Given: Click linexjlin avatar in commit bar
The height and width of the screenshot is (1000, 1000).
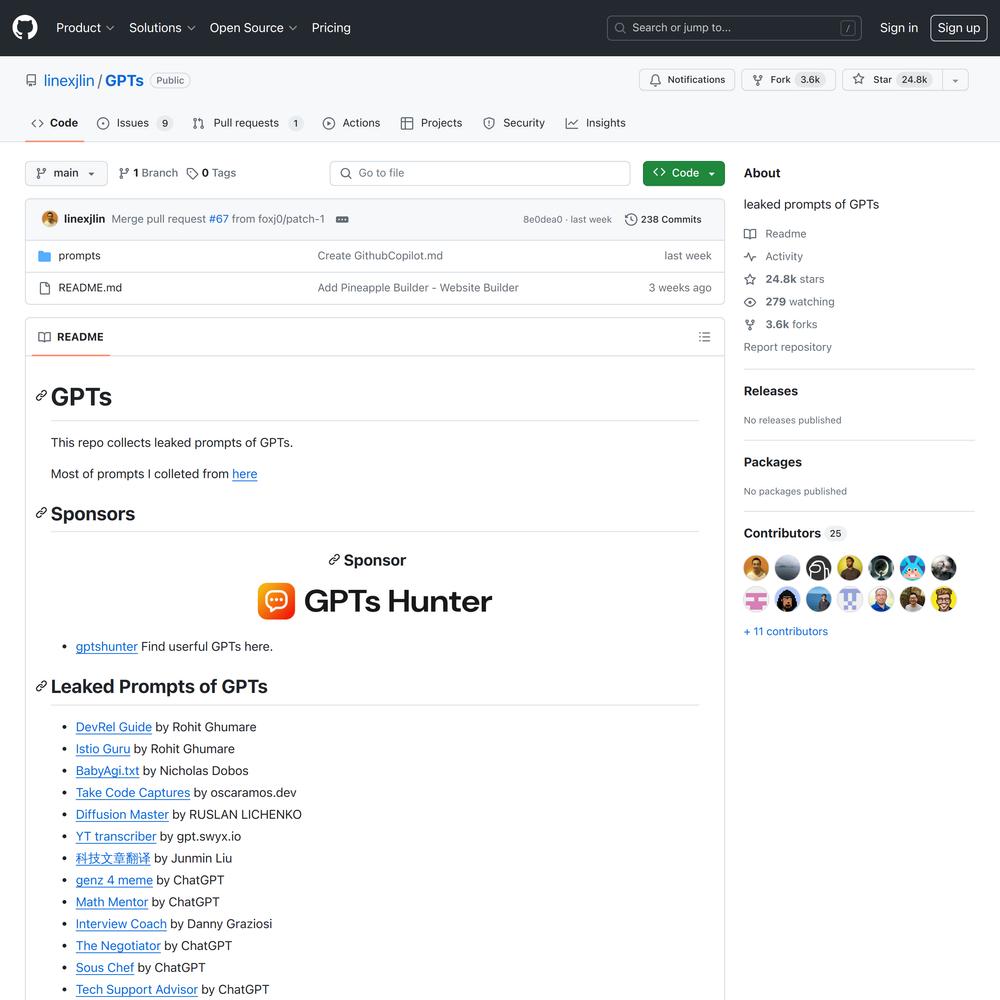Looking at the screenshot, I should pyautogui.click(x=50, y=219).
